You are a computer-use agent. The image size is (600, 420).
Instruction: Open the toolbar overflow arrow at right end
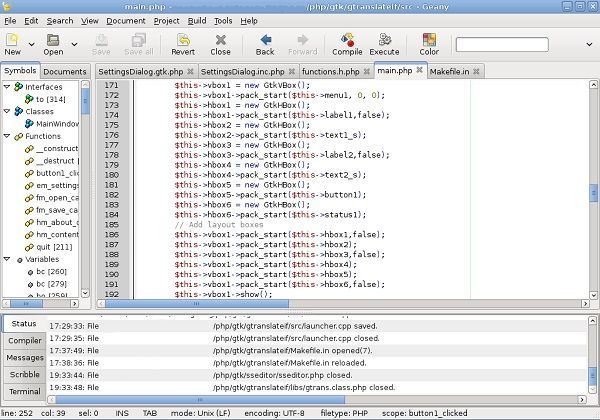[x=589, y=45]
